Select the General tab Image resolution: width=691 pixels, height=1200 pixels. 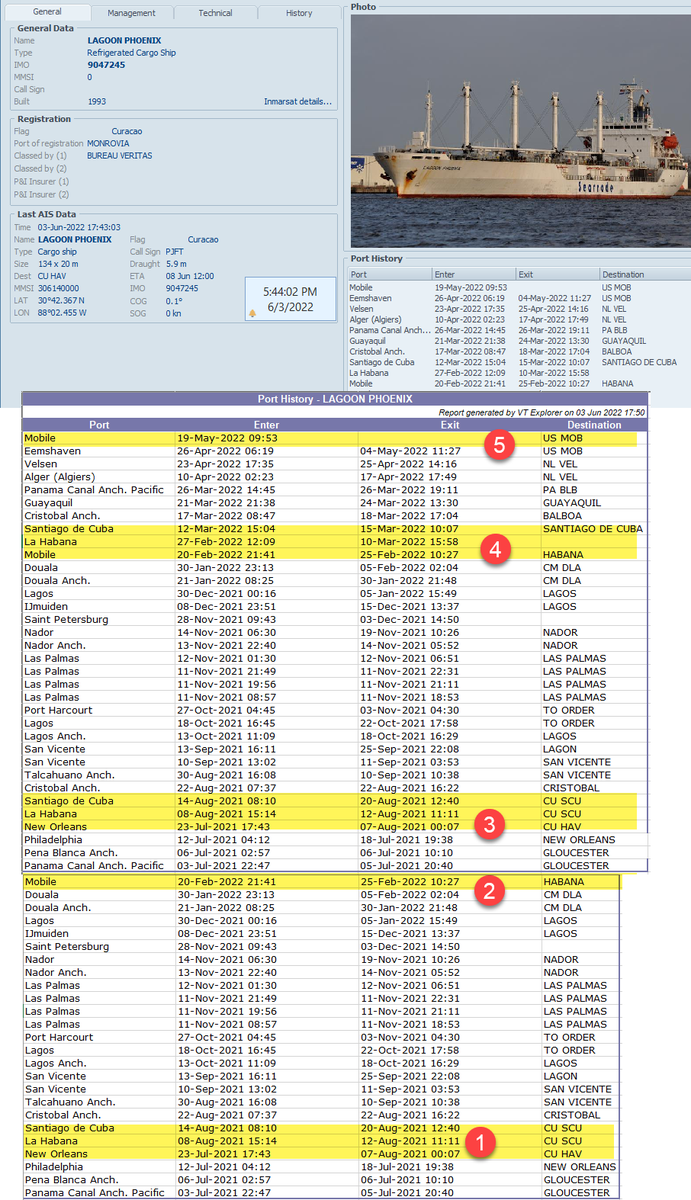point(47,12)
